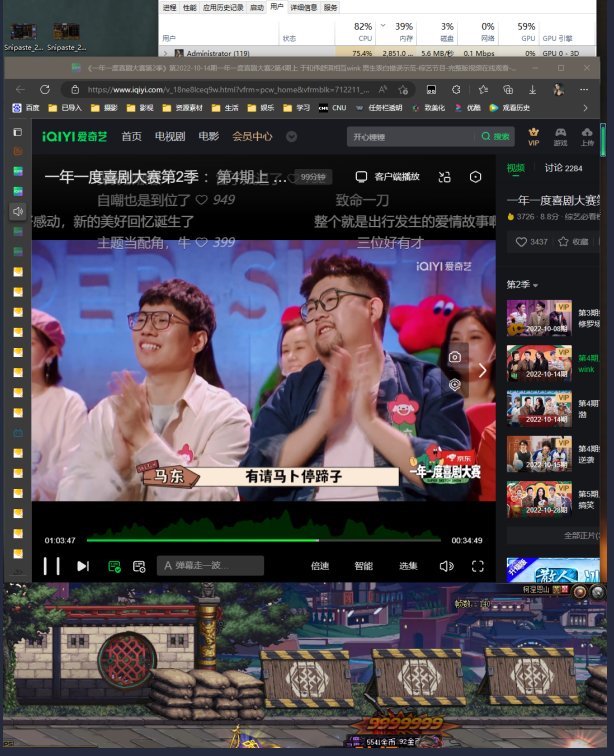
Task: Enter fullscreen video mode
Action: (478, 566)
